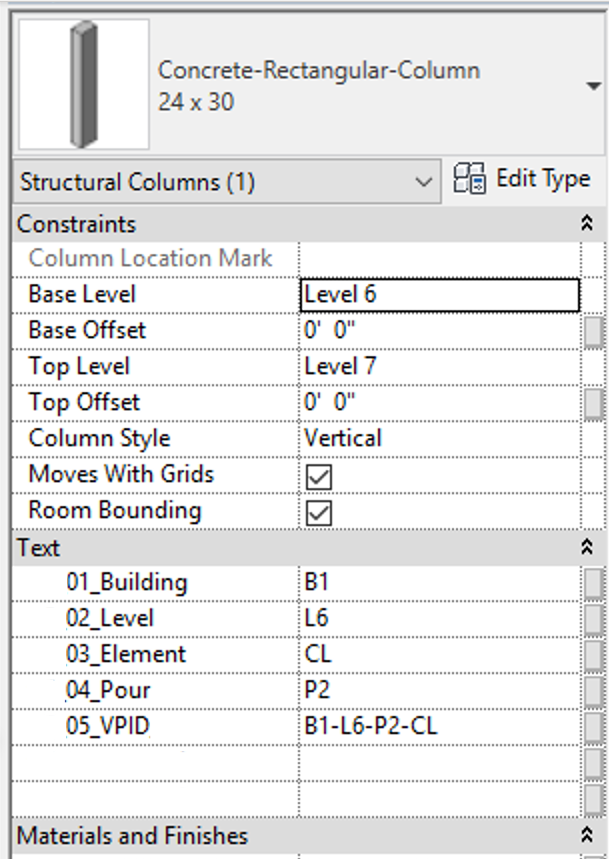Click the small button beside 03_Element
Viewport: 609px width, 859px height.
[x=594, y=655]
